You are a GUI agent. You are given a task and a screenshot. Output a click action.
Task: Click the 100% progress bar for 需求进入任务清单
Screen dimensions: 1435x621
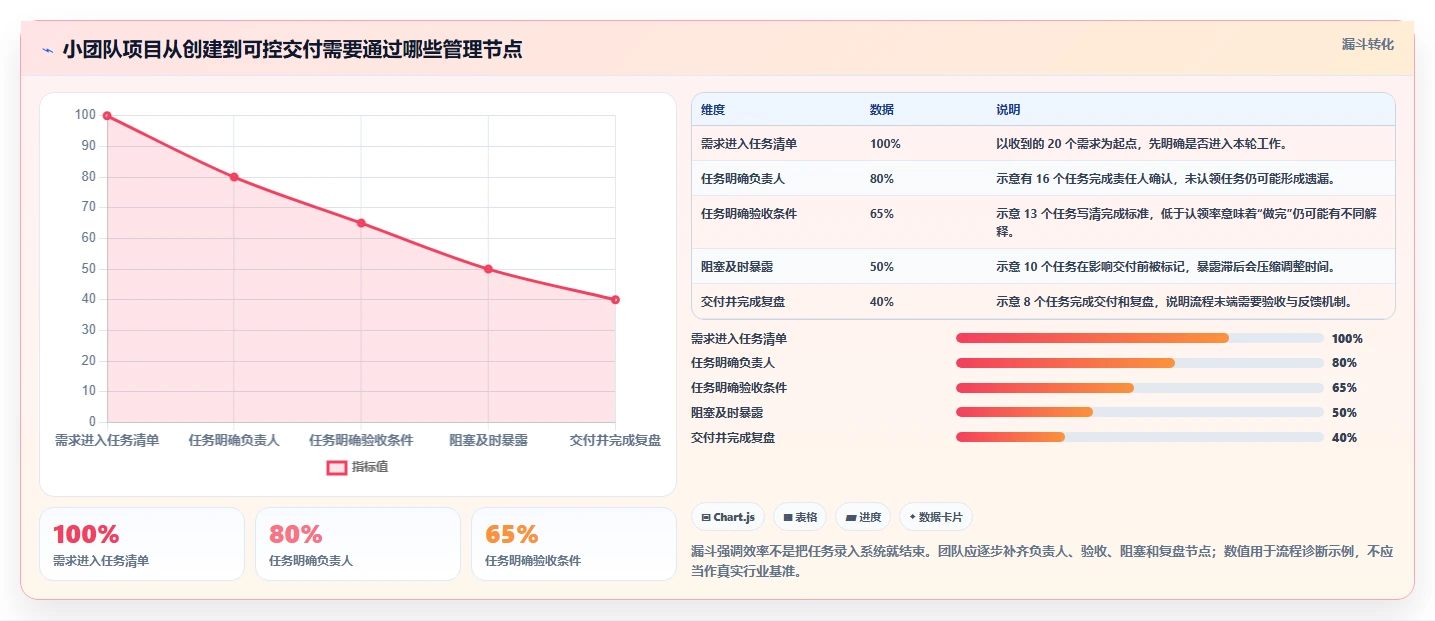coord(1140,338)
